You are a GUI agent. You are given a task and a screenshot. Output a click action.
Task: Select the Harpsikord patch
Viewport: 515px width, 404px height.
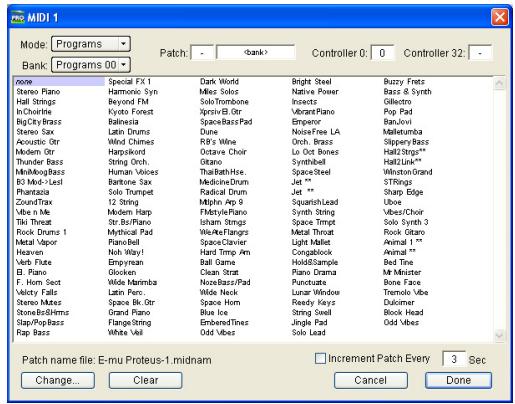[x=126, y=152]
